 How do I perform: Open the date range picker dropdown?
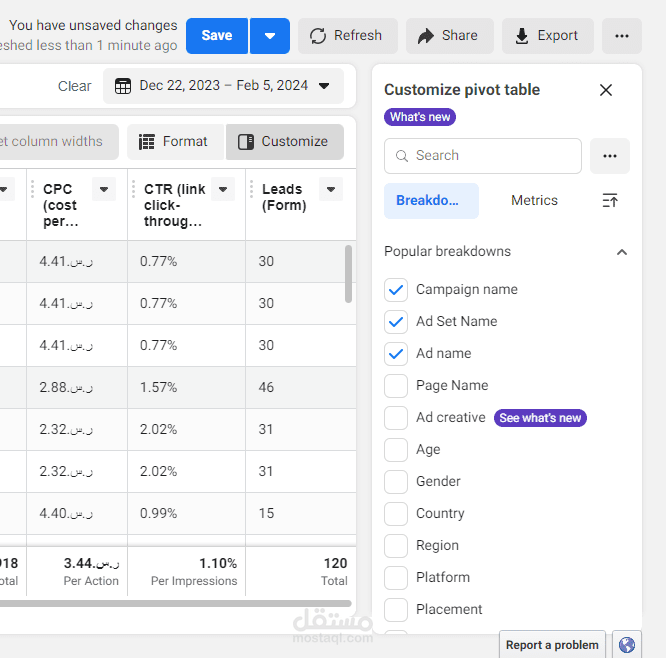223,86
